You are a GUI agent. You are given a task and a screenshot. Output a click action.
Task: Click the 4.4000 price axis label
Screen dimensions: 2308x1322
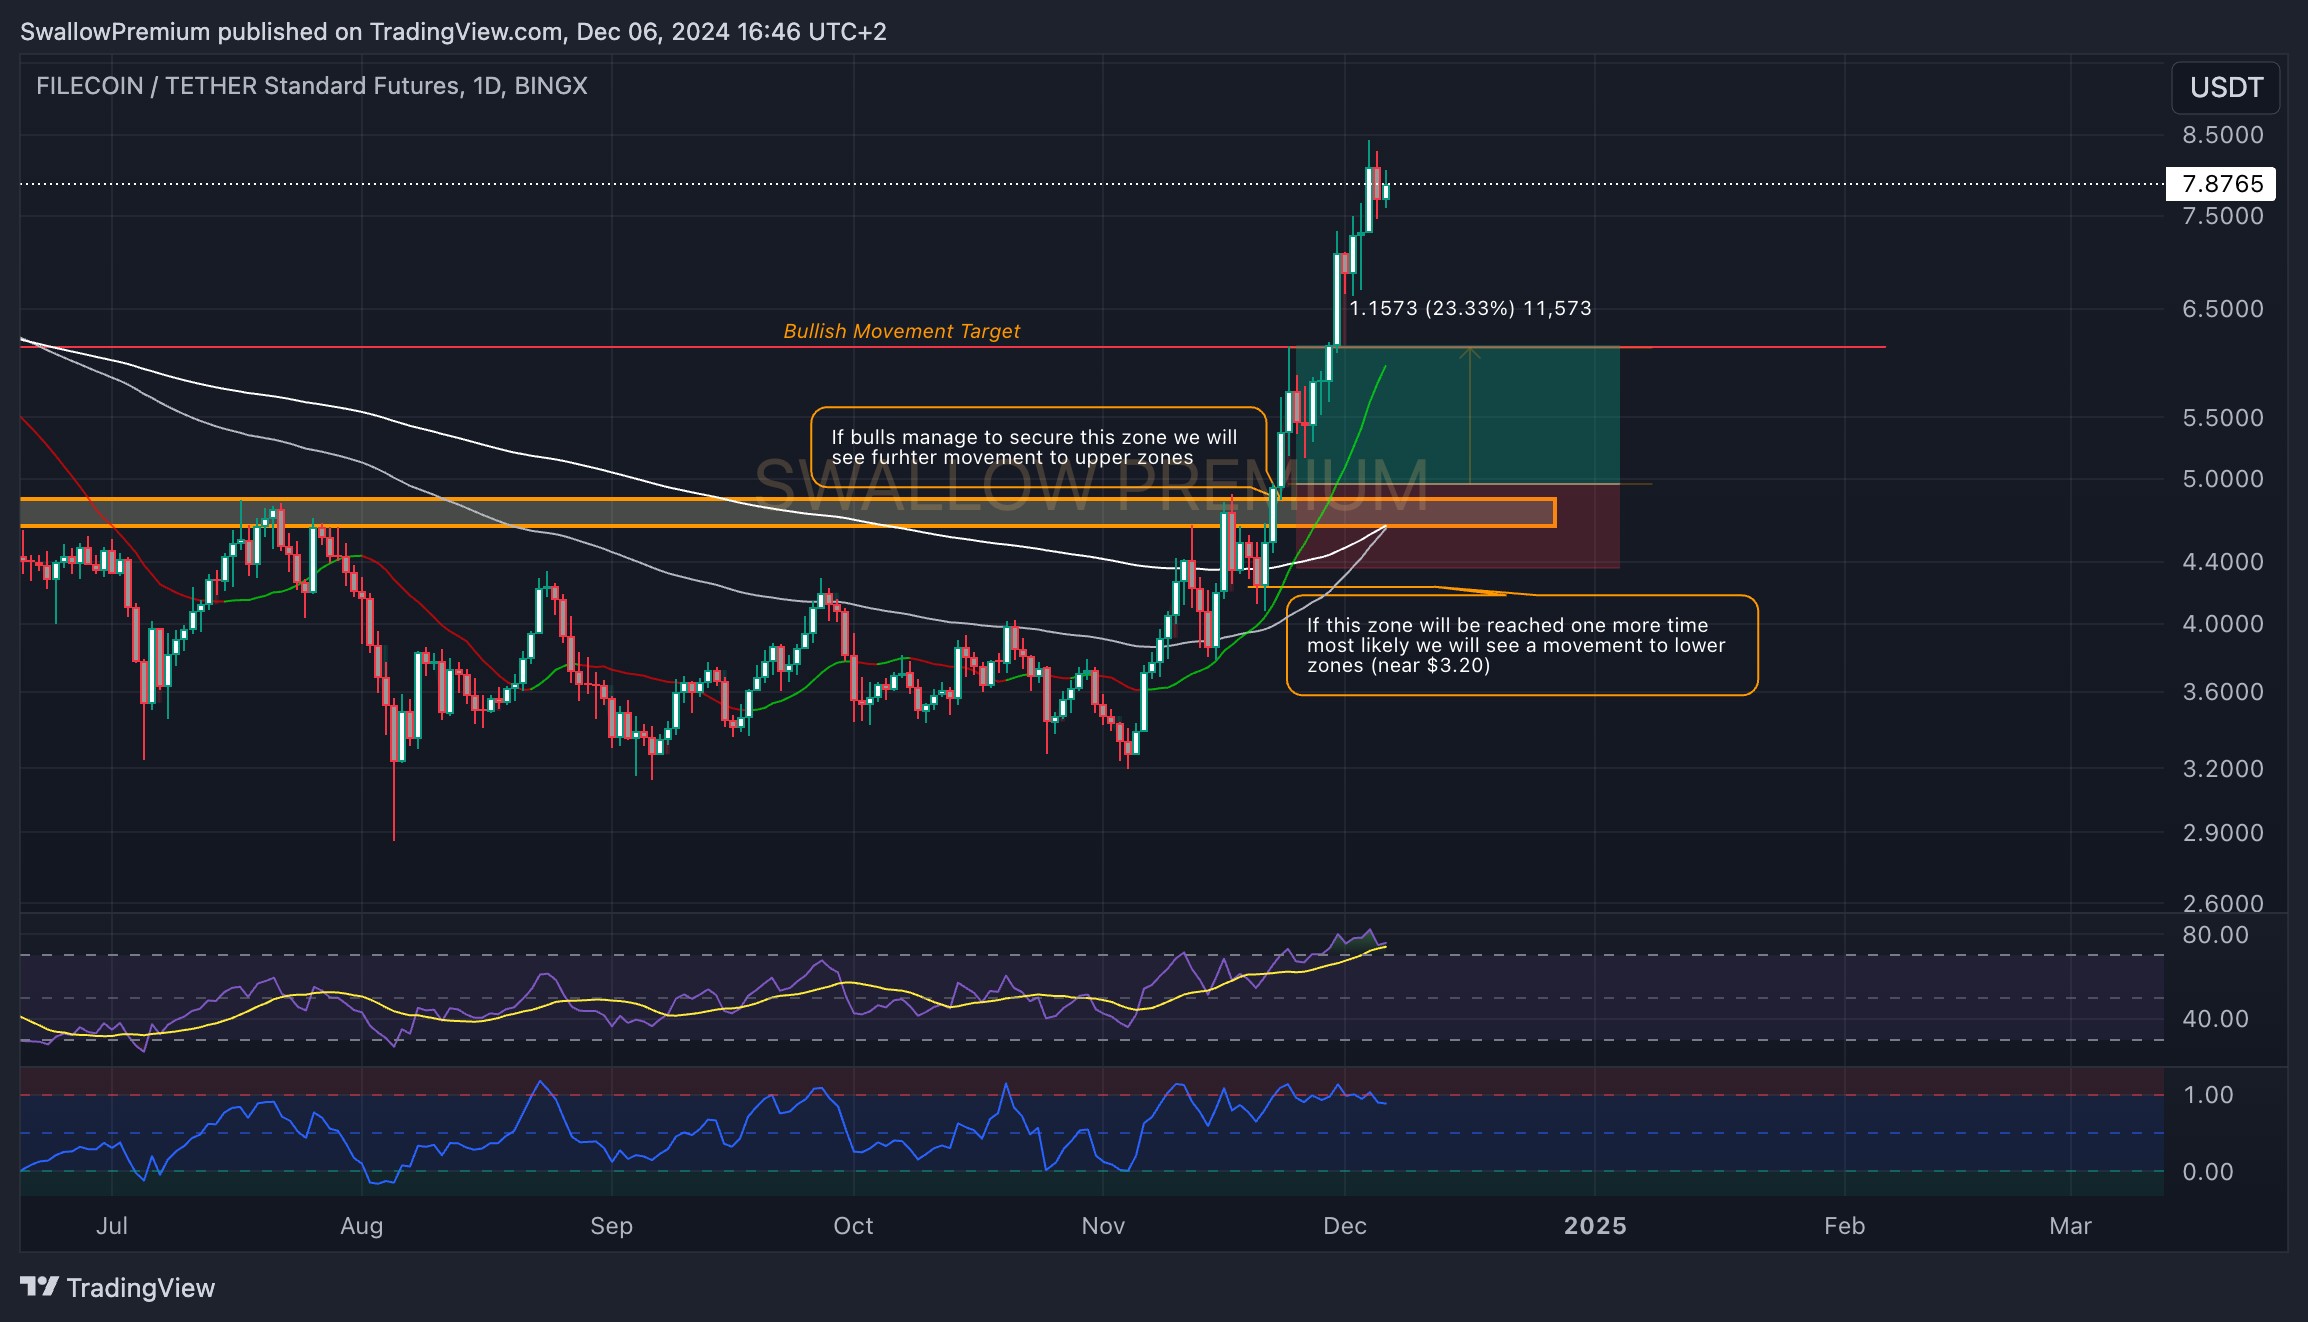(2223, 562)
